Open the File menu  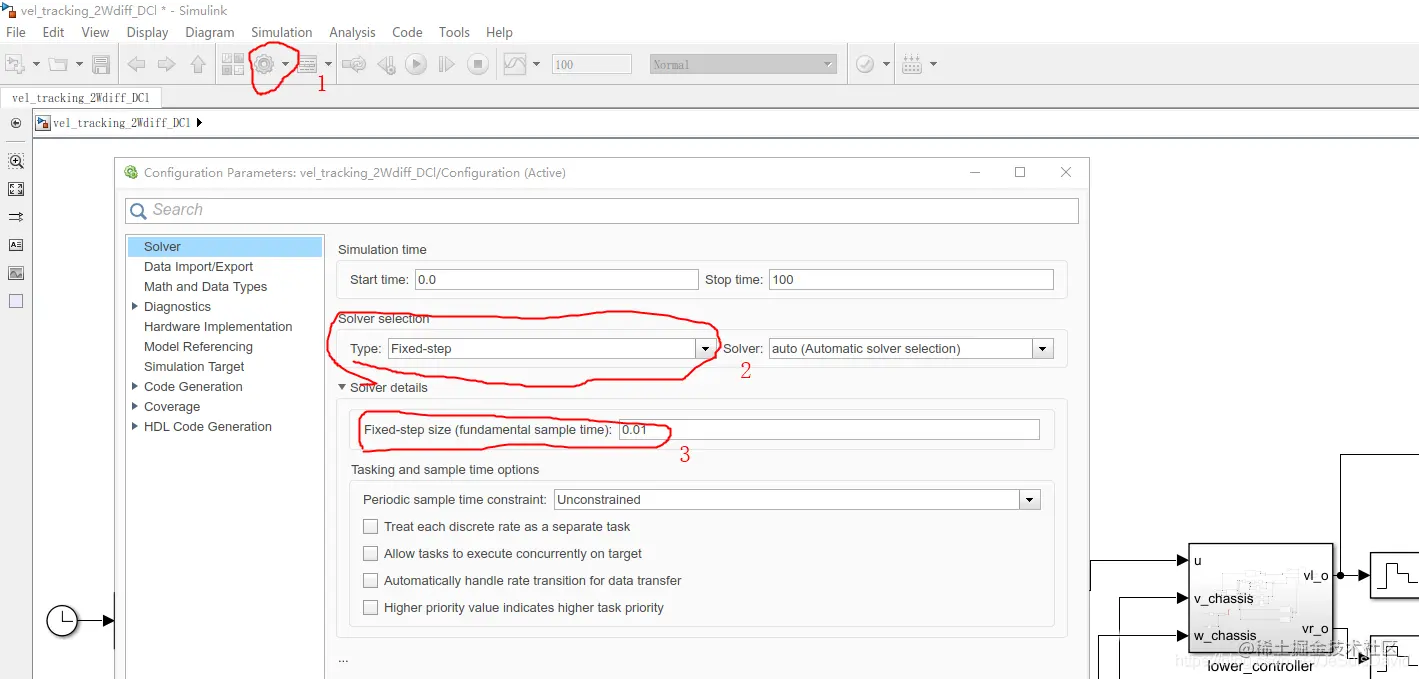tap(16, 32)
